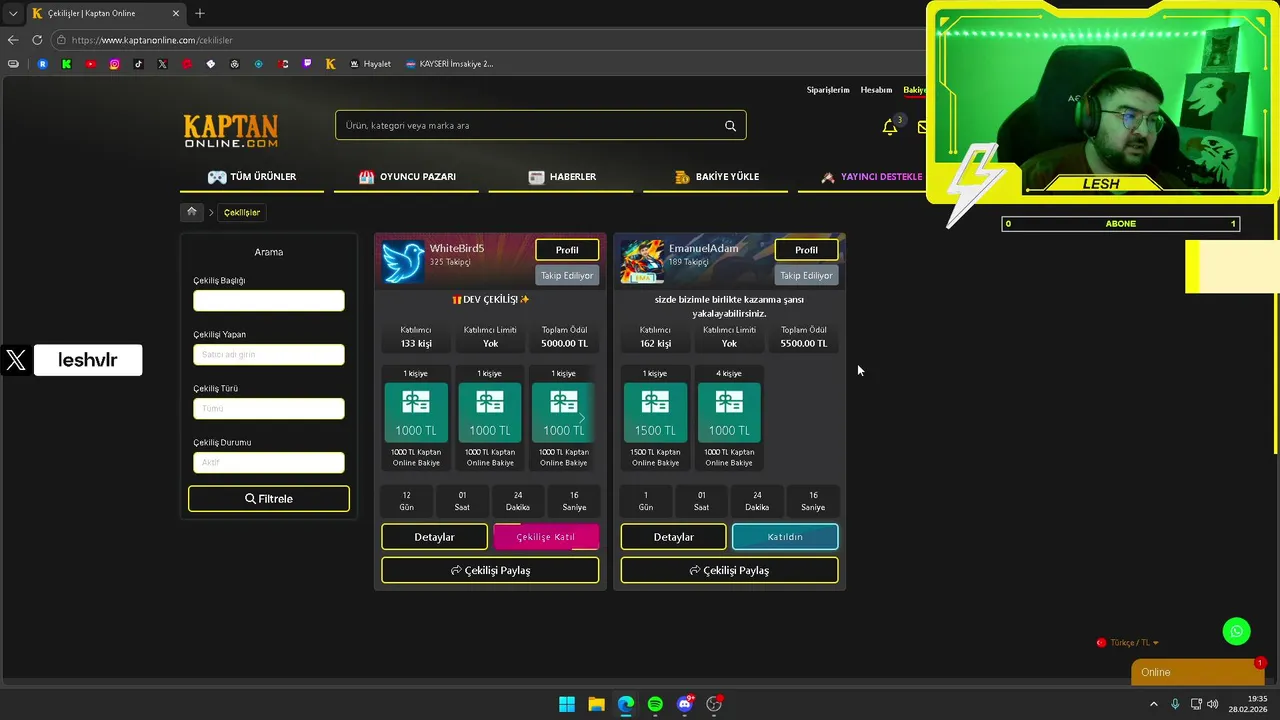
Task: Open TÜM ÜRÜNLER menu
Action: pyautogui.click(x=252, y=177)
